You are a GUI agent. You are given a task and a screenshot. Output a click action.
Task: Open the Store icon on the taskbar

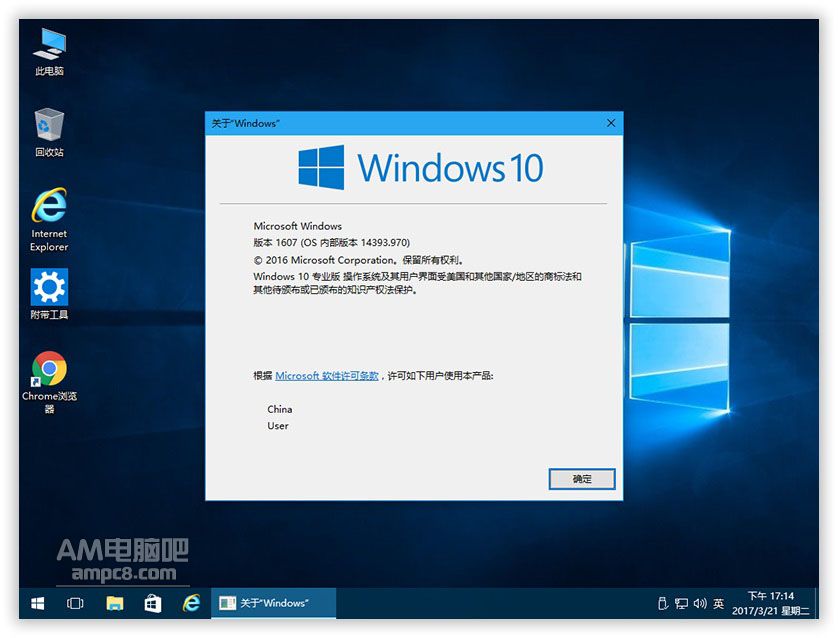point(153,603)
